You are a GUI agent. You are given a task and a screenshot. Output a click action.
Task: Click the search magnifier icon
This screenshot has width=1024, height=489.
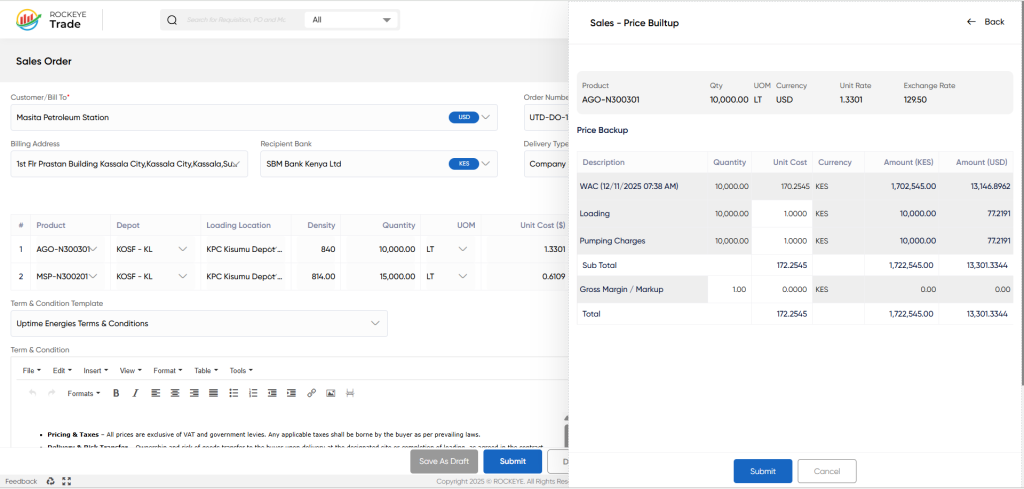coord(172,20)
